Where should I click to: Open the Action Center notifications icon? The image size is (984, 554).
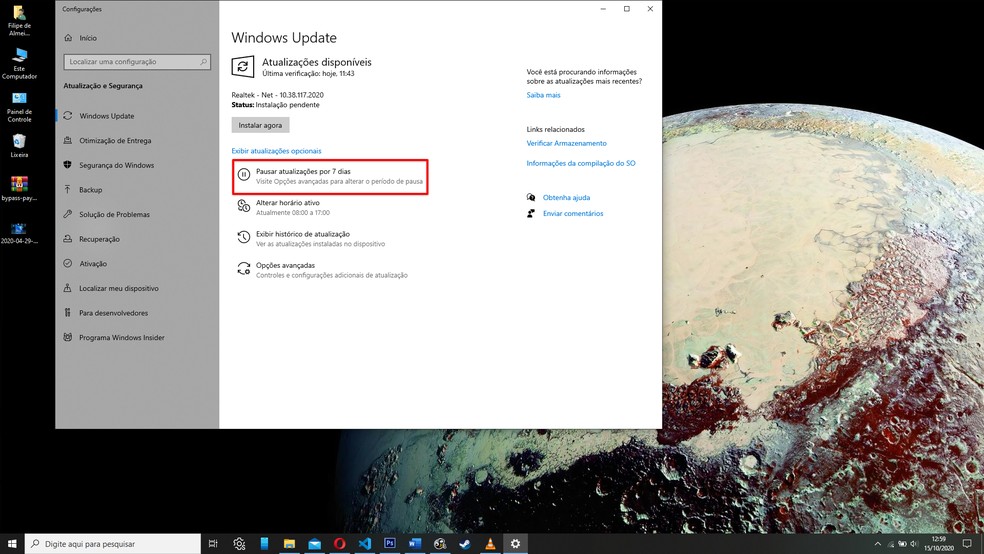(968, 544)
